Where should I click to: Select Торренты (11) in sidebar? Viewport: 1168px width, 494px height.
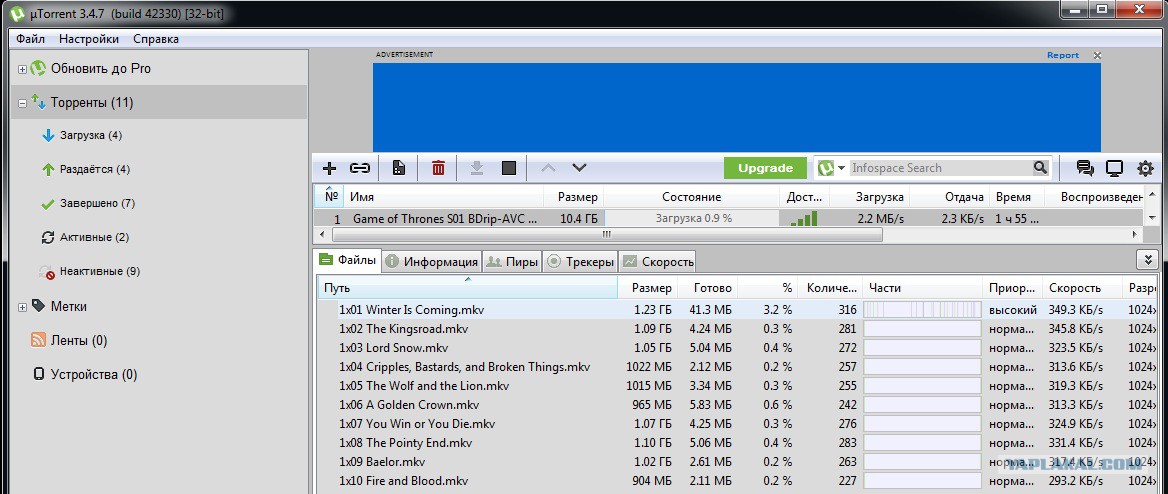point(92,103)
